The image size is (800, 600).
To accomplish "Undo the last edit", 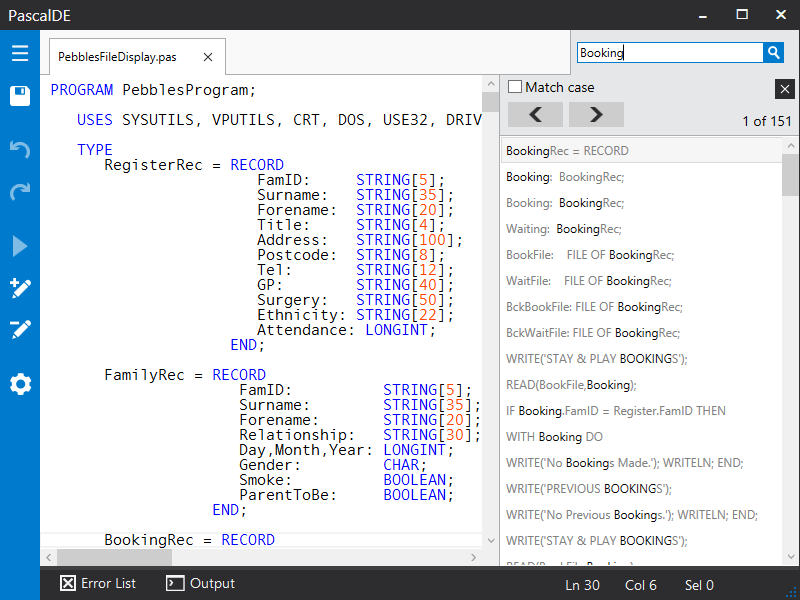I will tap(20, 148).
